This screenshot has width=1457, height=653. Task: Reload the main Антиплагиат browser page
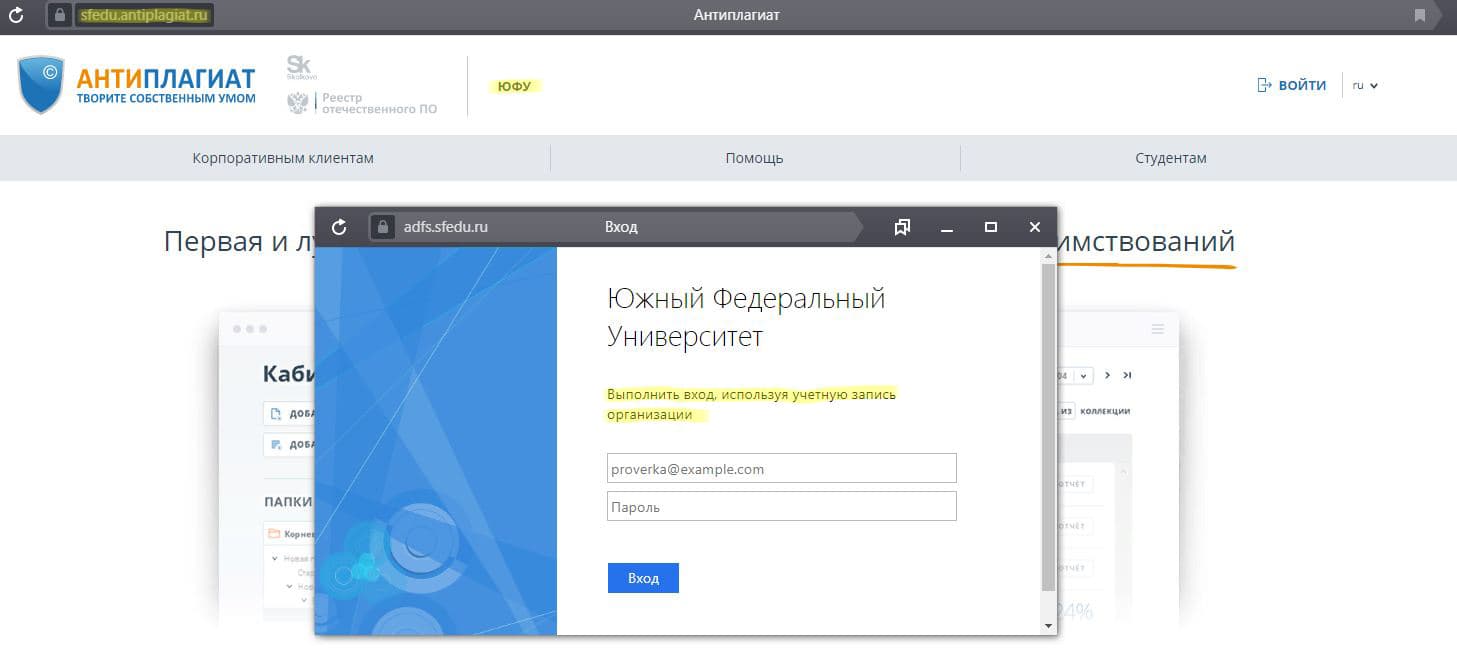[x=15, y=15]
